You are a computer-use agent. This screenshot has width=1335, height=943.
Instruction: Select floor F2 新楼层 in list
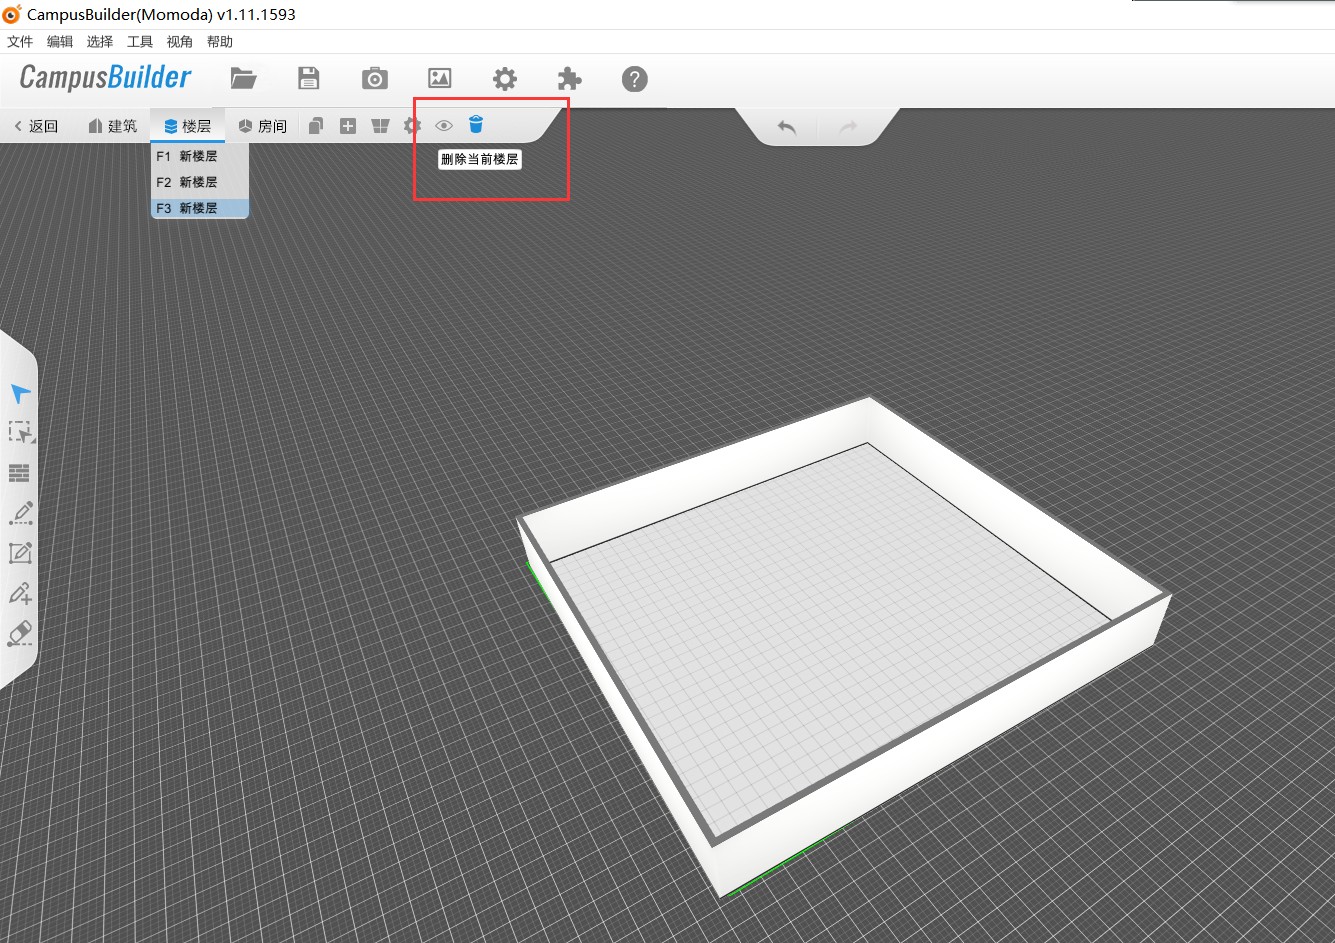199,182
